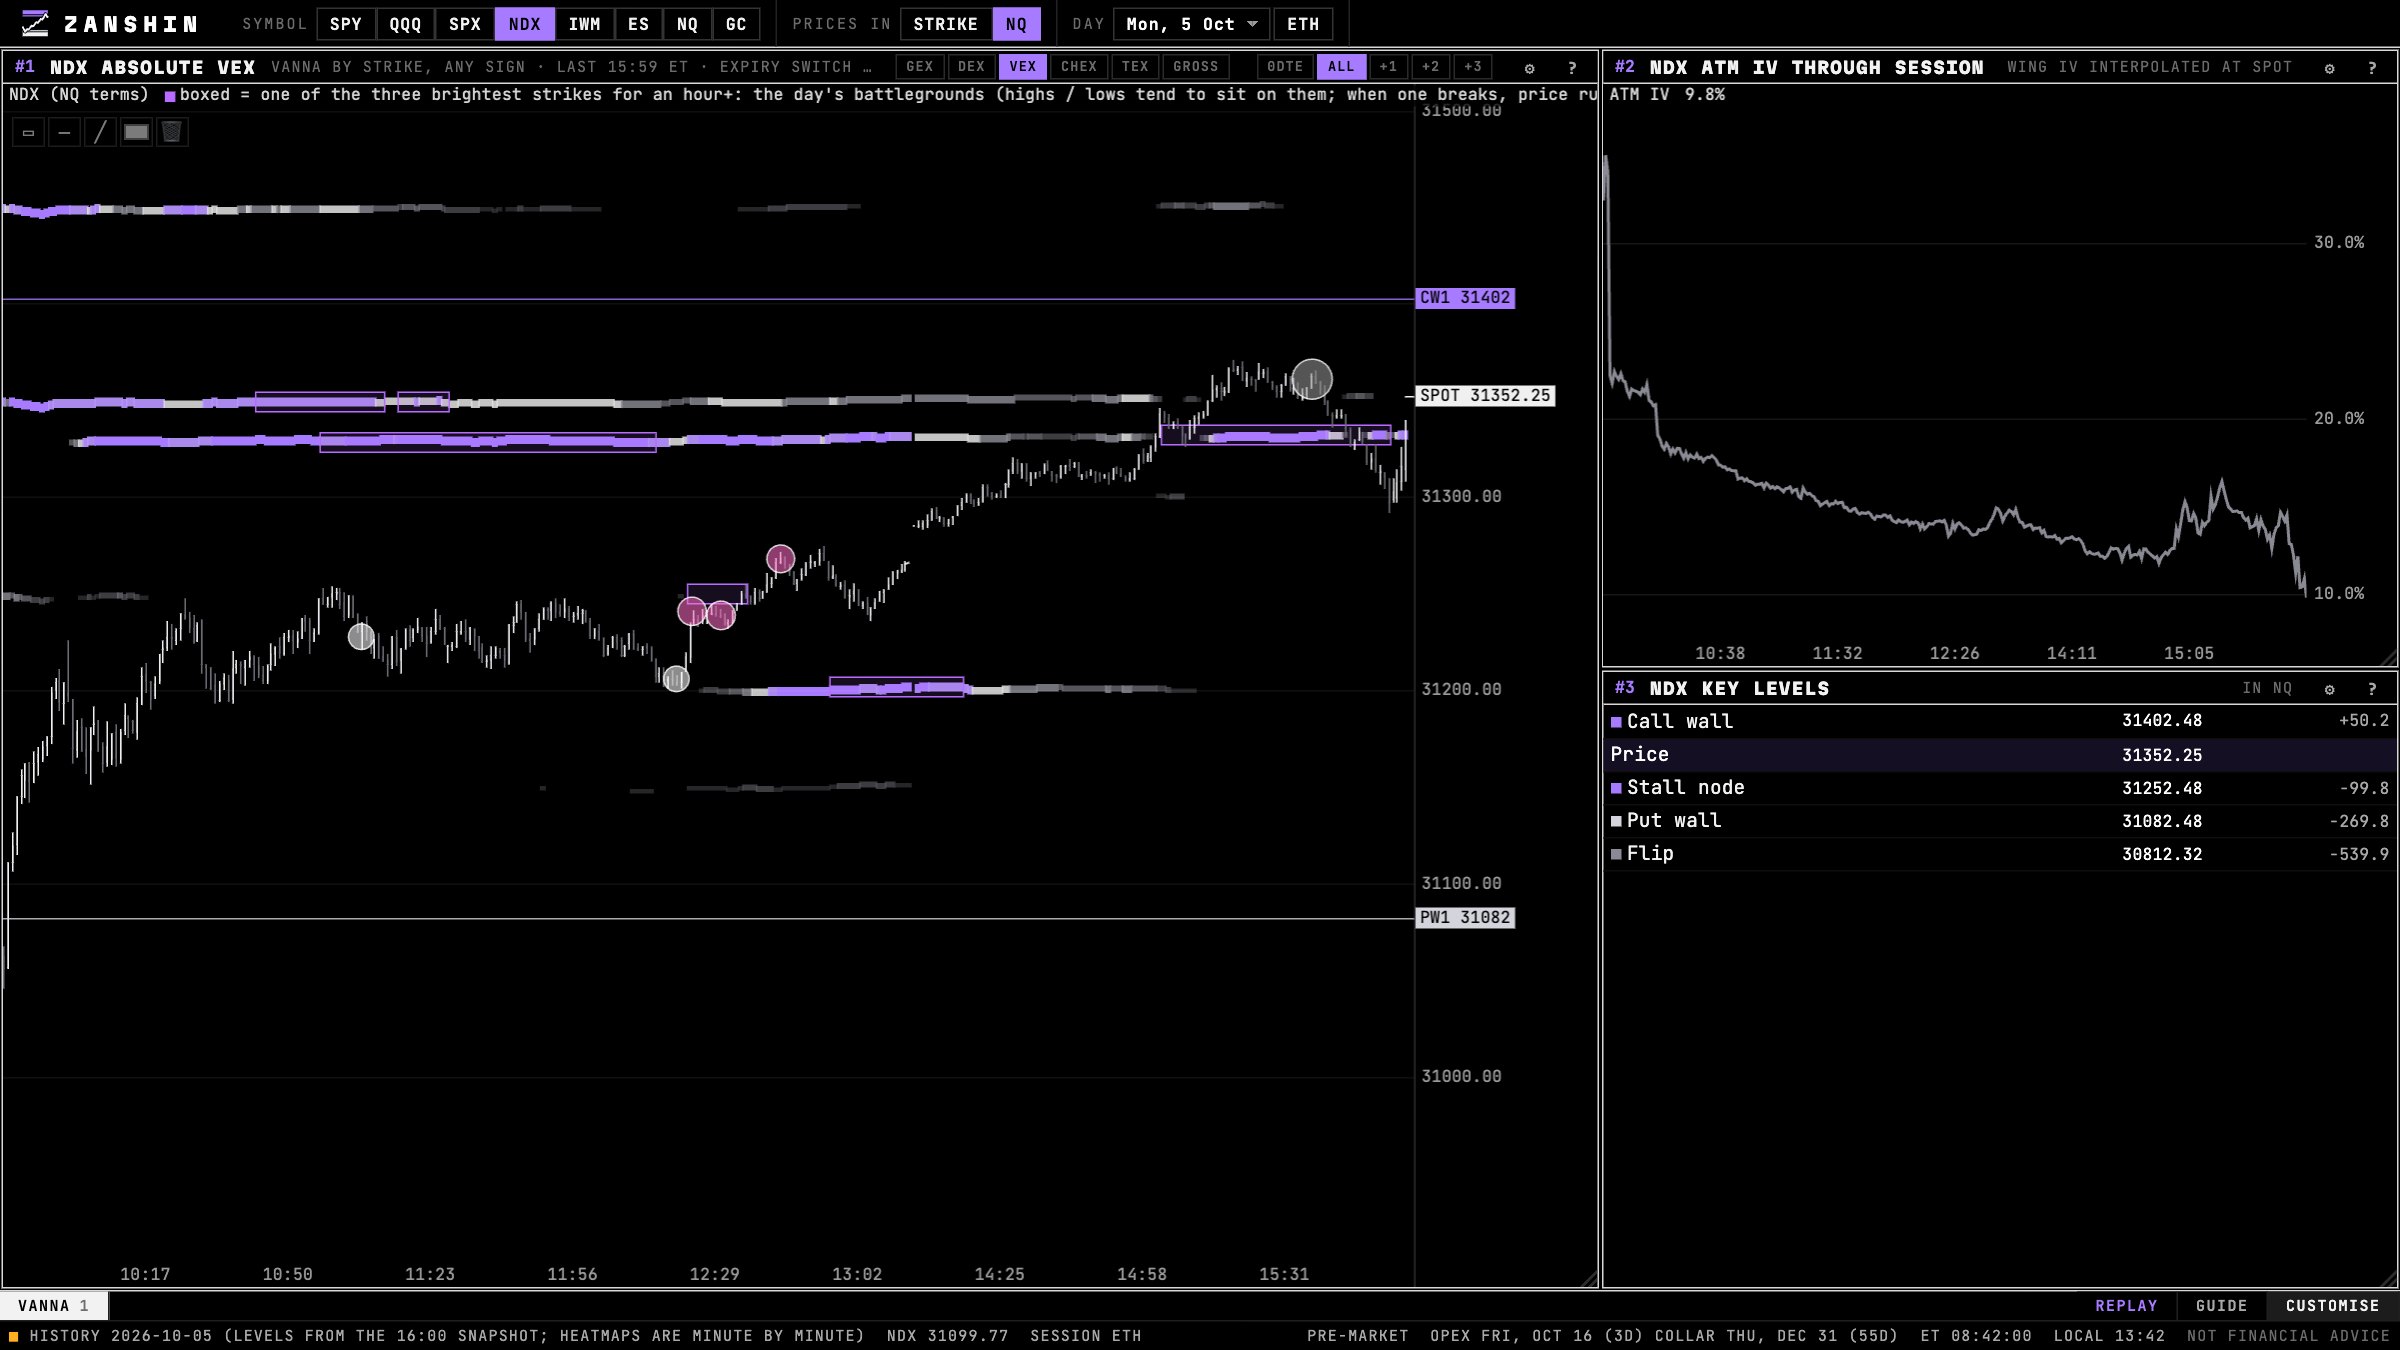Click the SPOT 31352.25 price label
Image resolution: width=2400 pixels, height=1350 pixels.
coord(1485,396)
